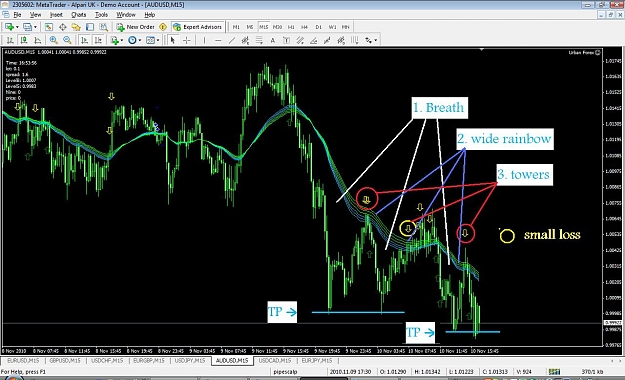
Task: Open the File menu
Action: pos(17,15)
